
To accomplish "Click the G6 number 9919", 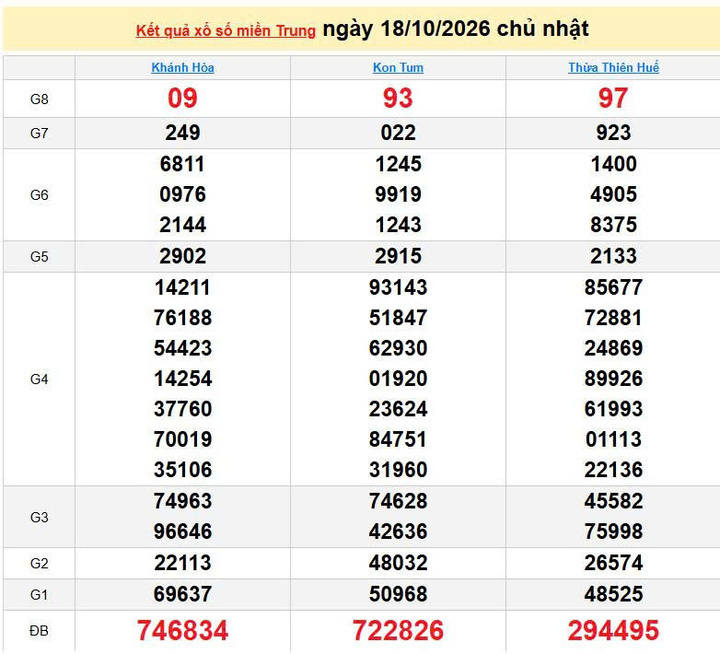I will [398, 194].
